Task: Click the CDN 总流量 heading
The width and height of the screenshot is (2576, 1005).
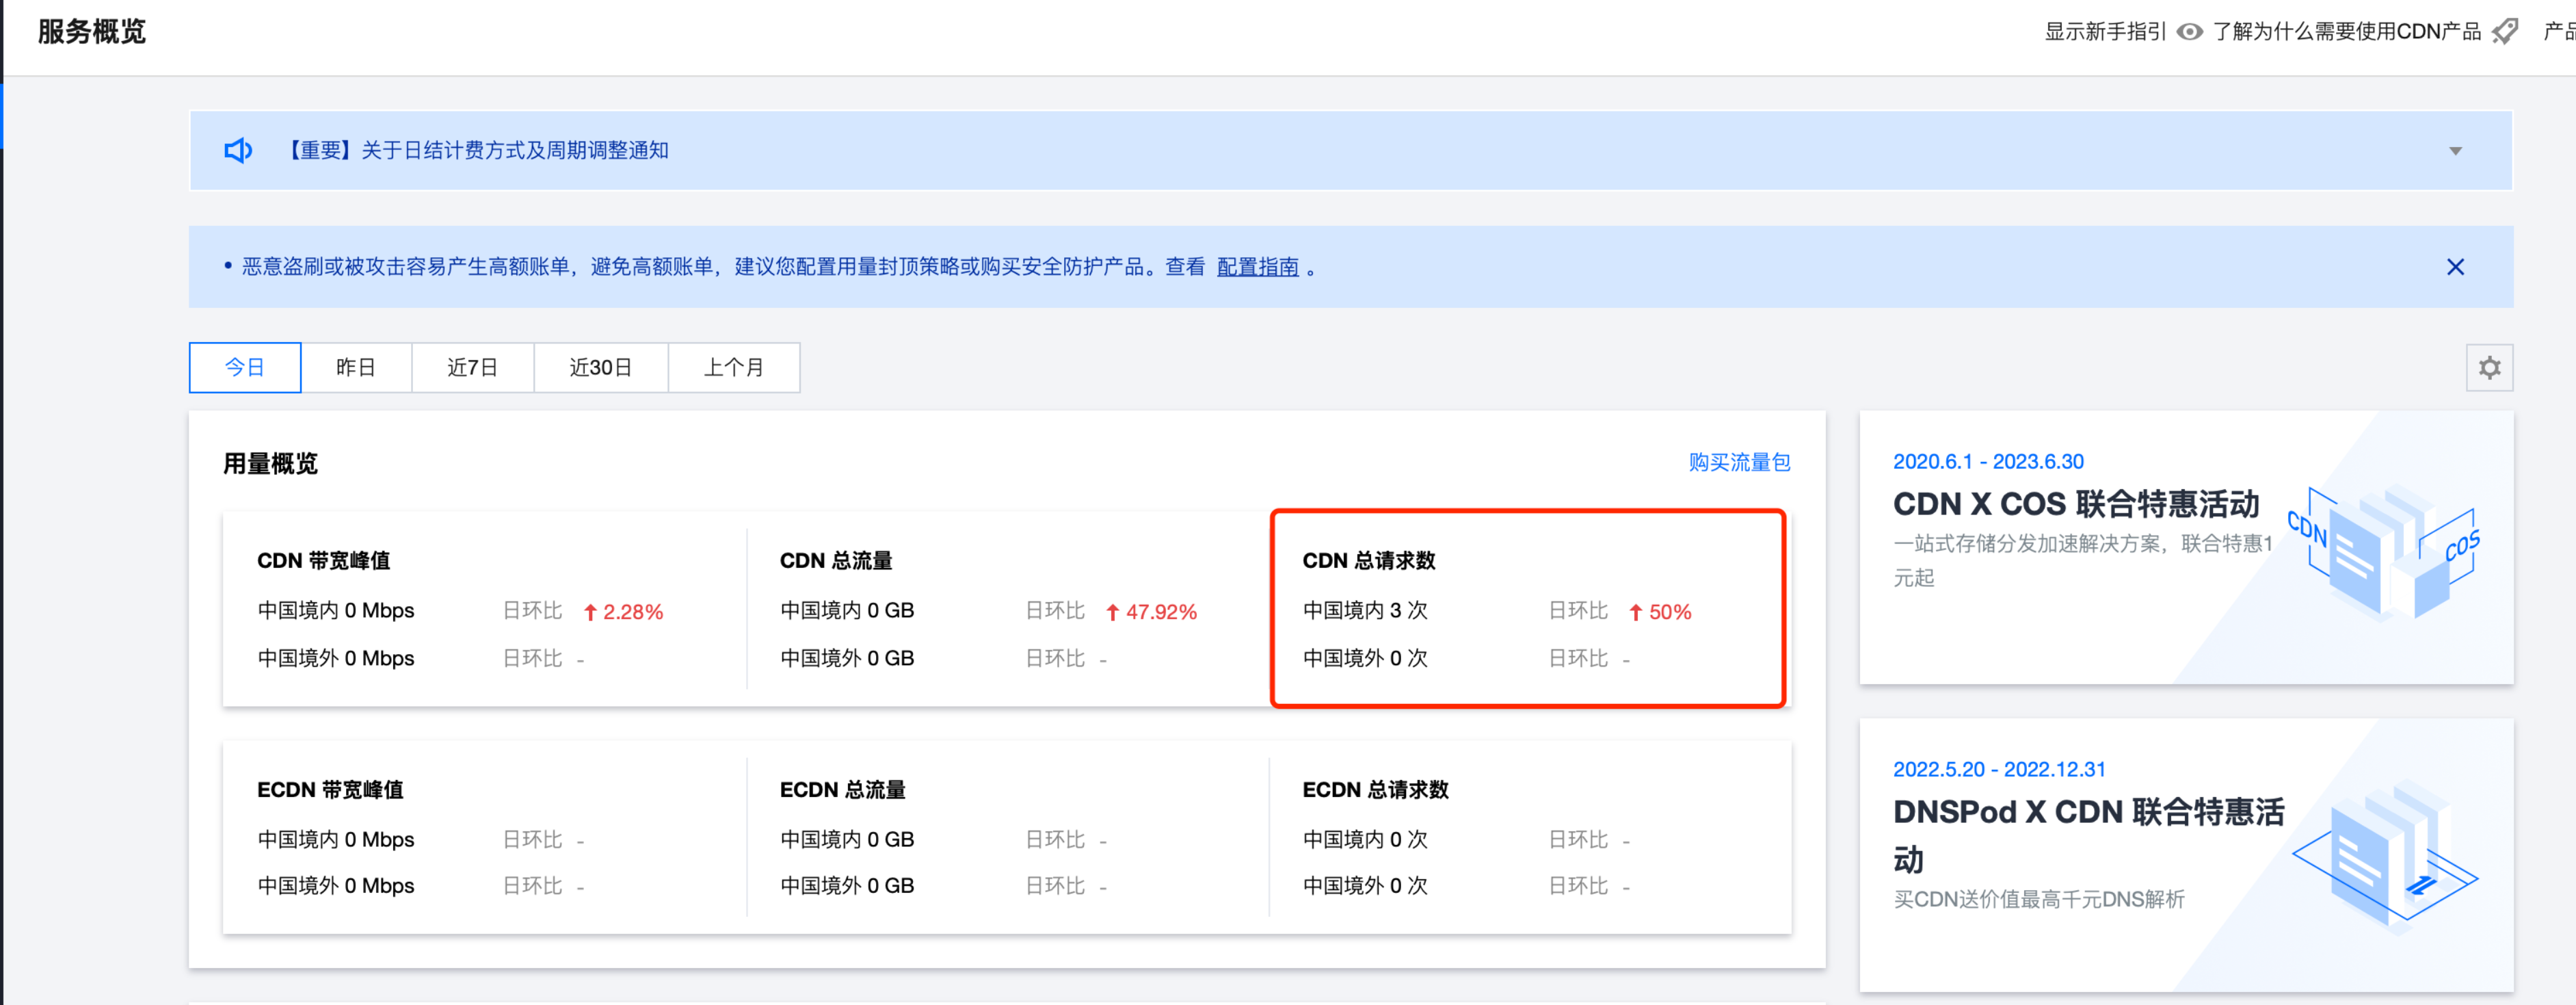Action: 836,561
